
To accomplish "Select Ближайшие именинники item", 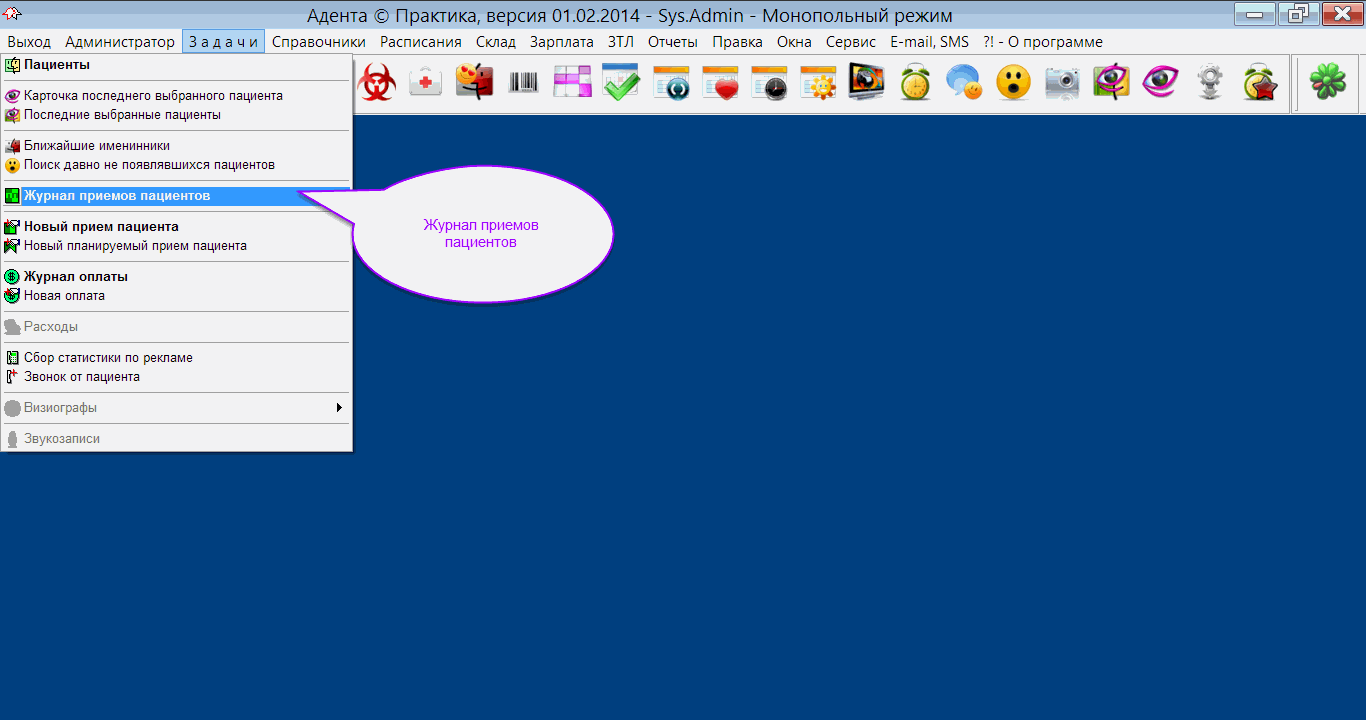I will point(97,146).
